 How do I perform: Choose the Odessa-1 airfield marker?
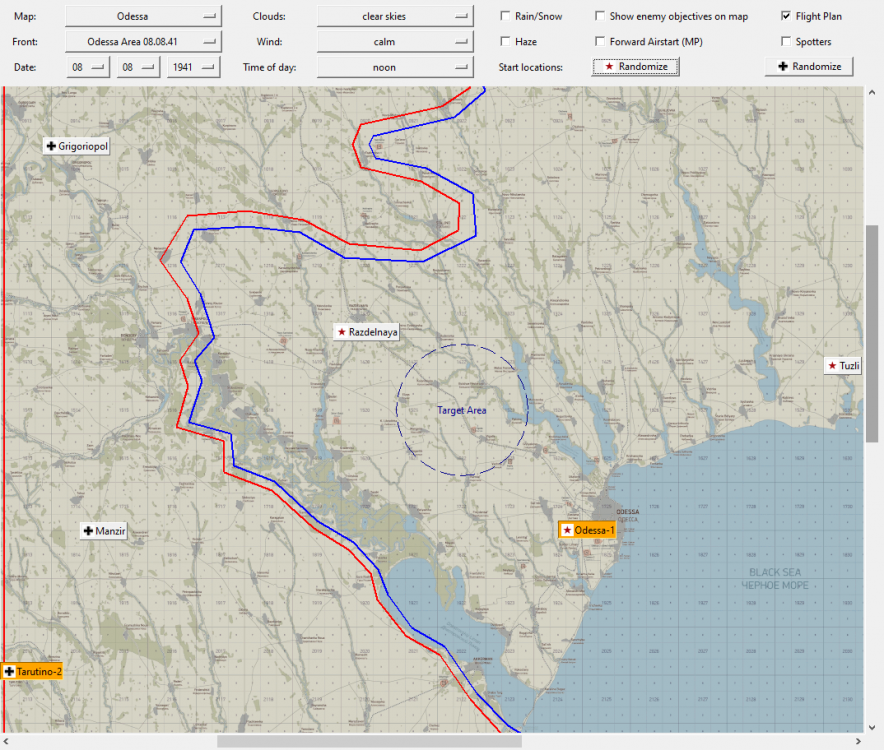[x=587, y=530]
